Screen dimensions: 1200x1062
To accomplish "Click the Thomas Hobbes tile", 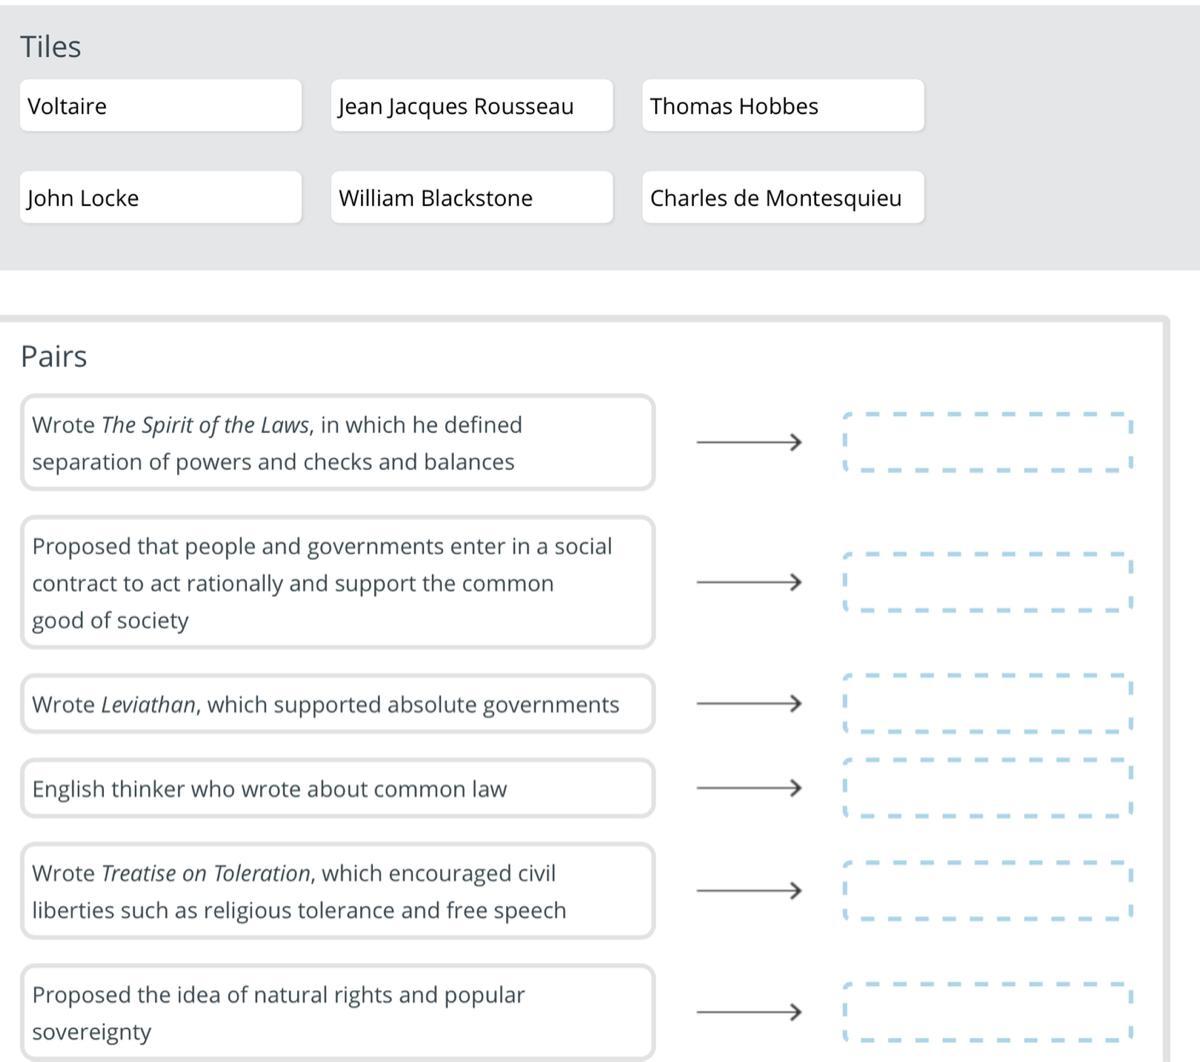I will pyautogui.click(x=782, y=106).
